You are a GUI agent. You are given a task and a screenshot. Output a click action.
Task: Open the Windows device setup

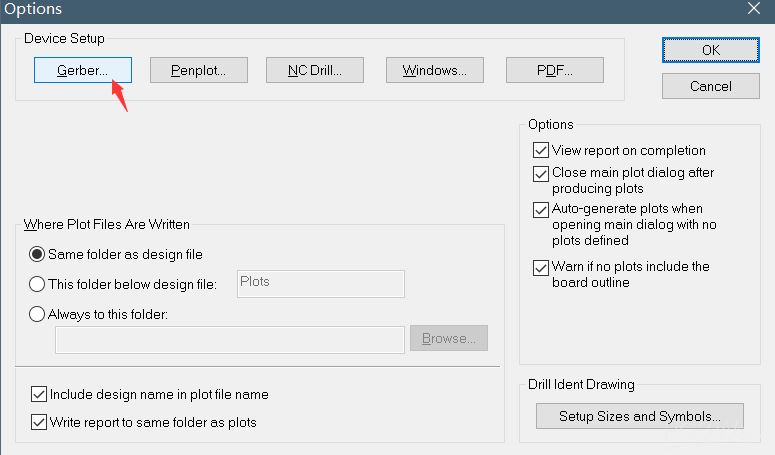(434, 70)
